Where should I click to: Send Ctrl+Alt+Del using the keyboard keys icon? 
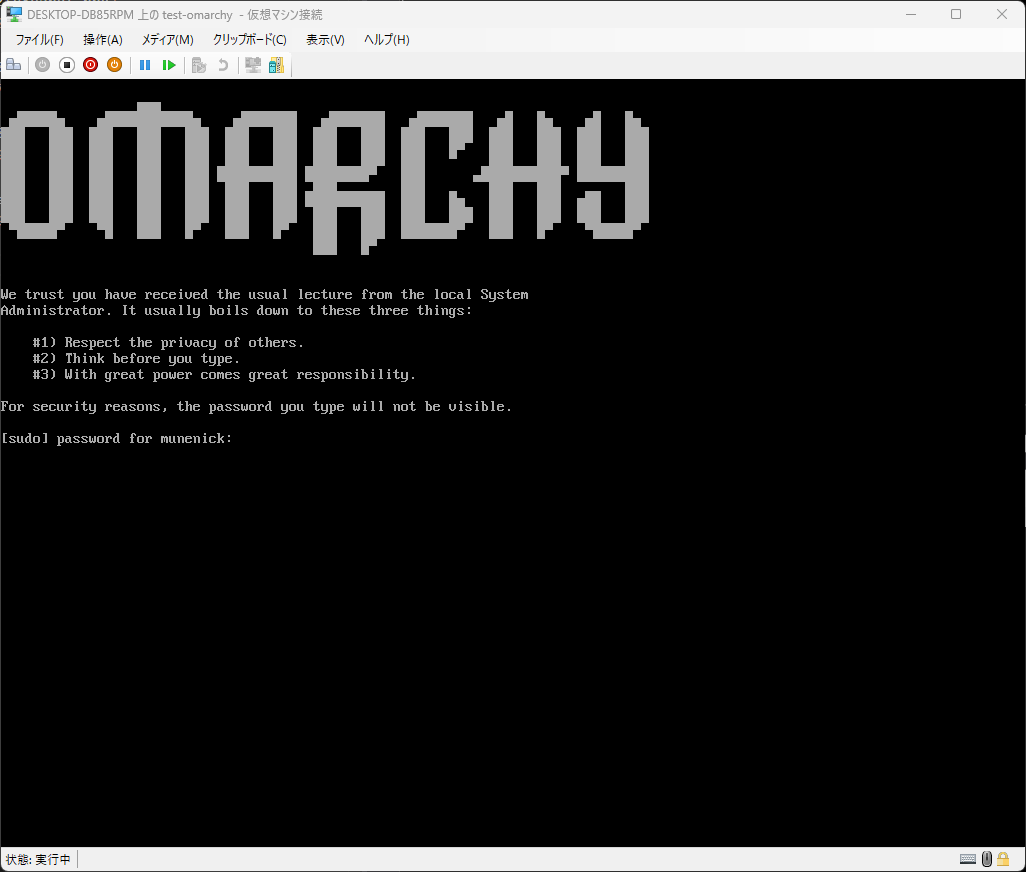[x=14, y=65]
